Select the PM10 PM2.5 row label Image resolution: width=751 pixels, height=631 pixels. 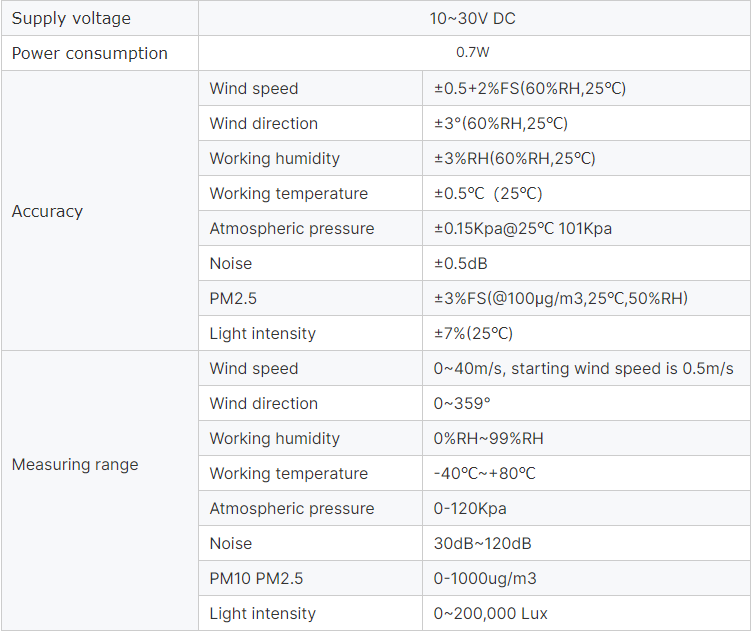(x=256, y=578)
